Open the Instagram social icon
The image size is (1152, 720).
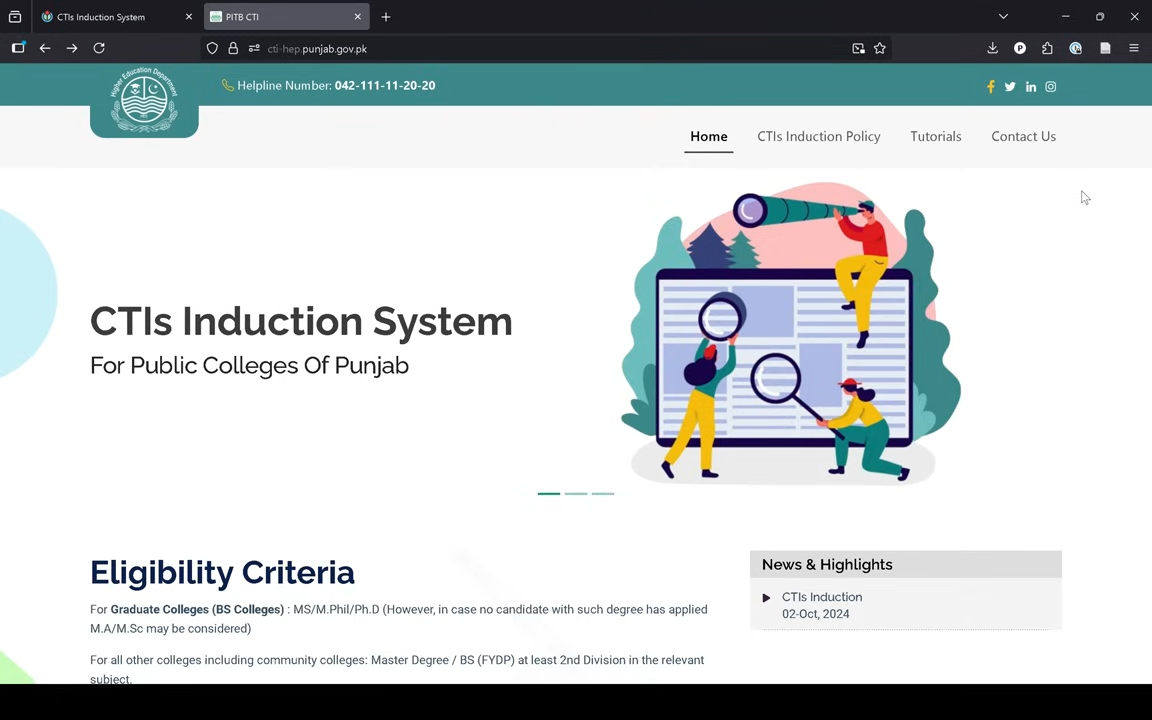pyautogui.click(x=1050, y=87)
